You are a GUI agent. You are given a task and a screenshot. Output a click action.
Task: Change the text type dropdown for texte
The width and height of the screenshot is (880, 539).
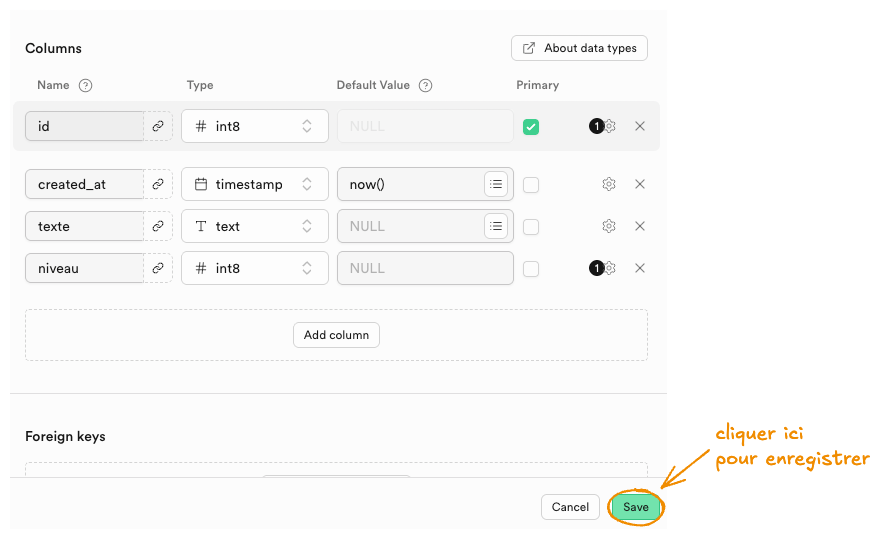click(255, 226)
